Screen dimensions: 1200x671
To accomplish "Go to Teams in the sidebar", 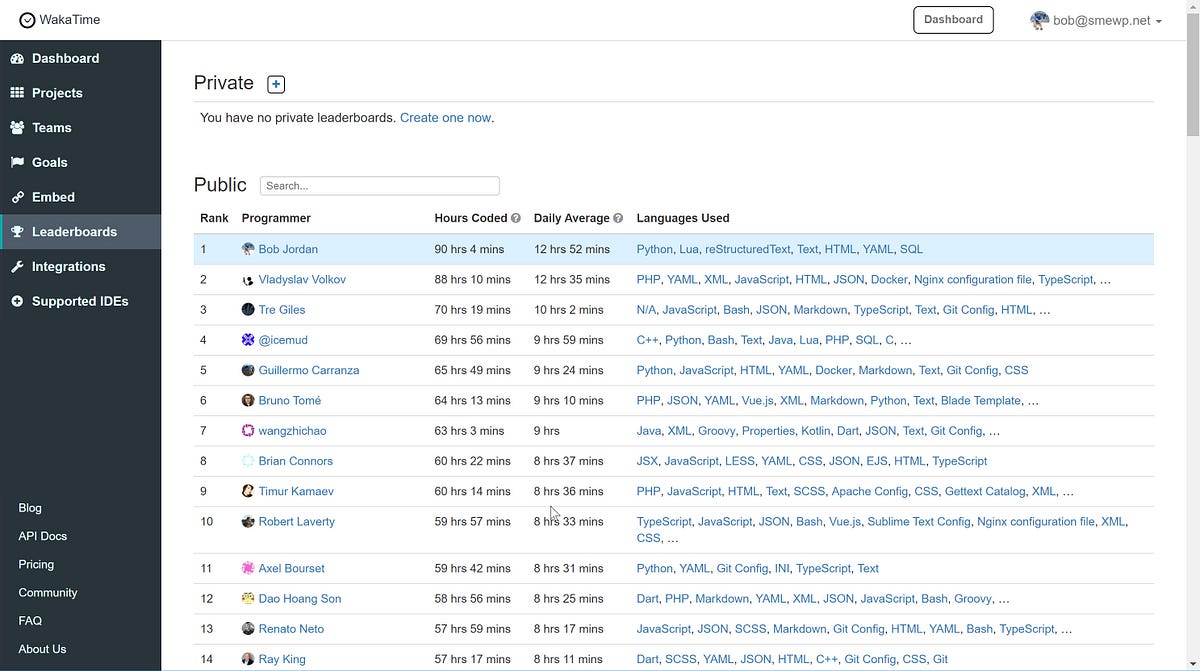I will coord(52,128).
